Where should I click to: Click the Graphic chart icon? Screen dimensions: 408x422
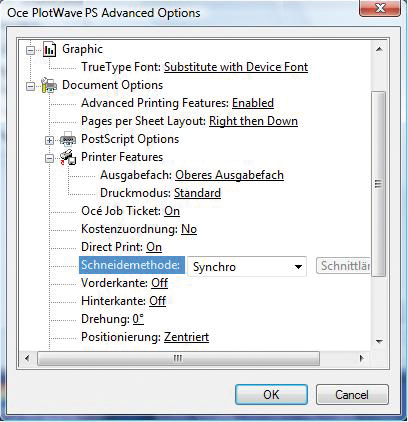tap(49, 50)
